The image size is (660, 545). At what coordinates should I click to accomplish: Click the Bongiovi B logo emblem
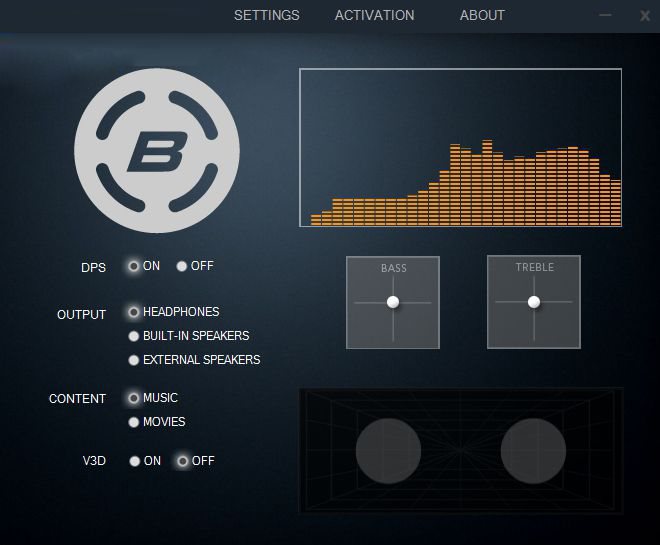(157, 151)
